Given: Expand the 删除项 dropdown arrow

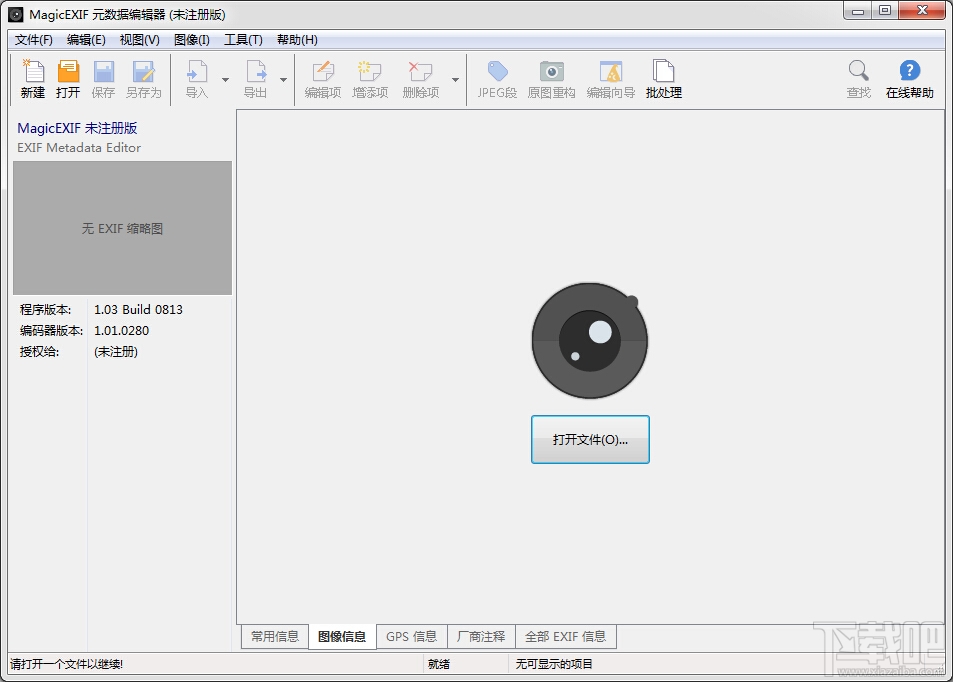Looking at the screenshot, I should pyautogui.click(x=455, y=80).
